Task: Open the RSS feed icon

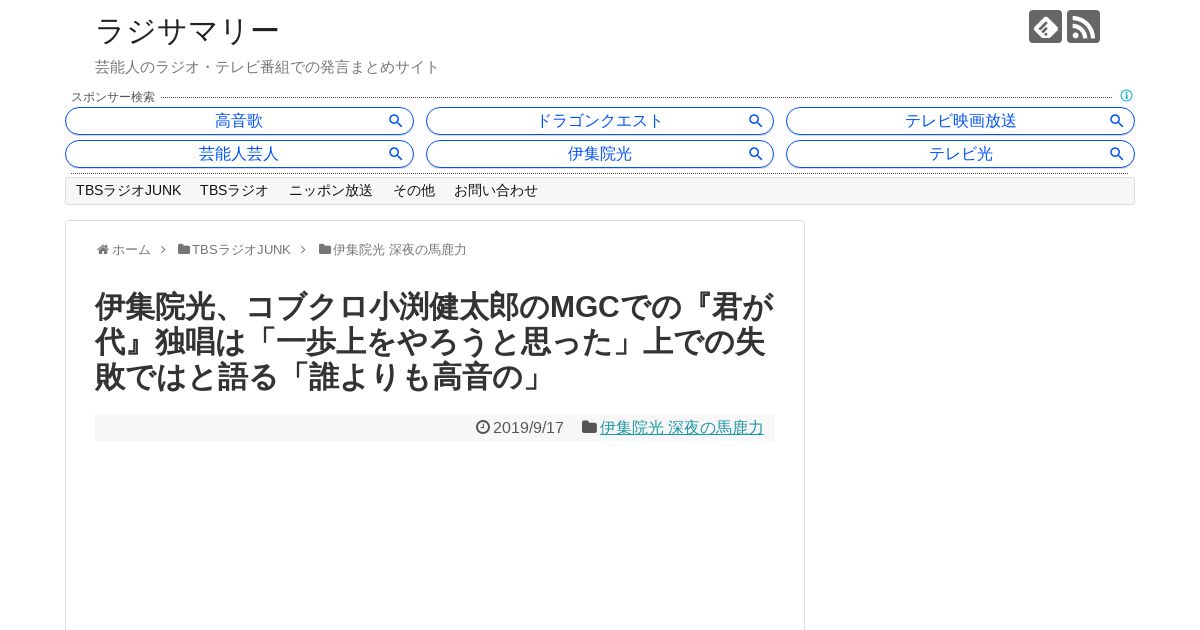Action: coord(1083,27)
